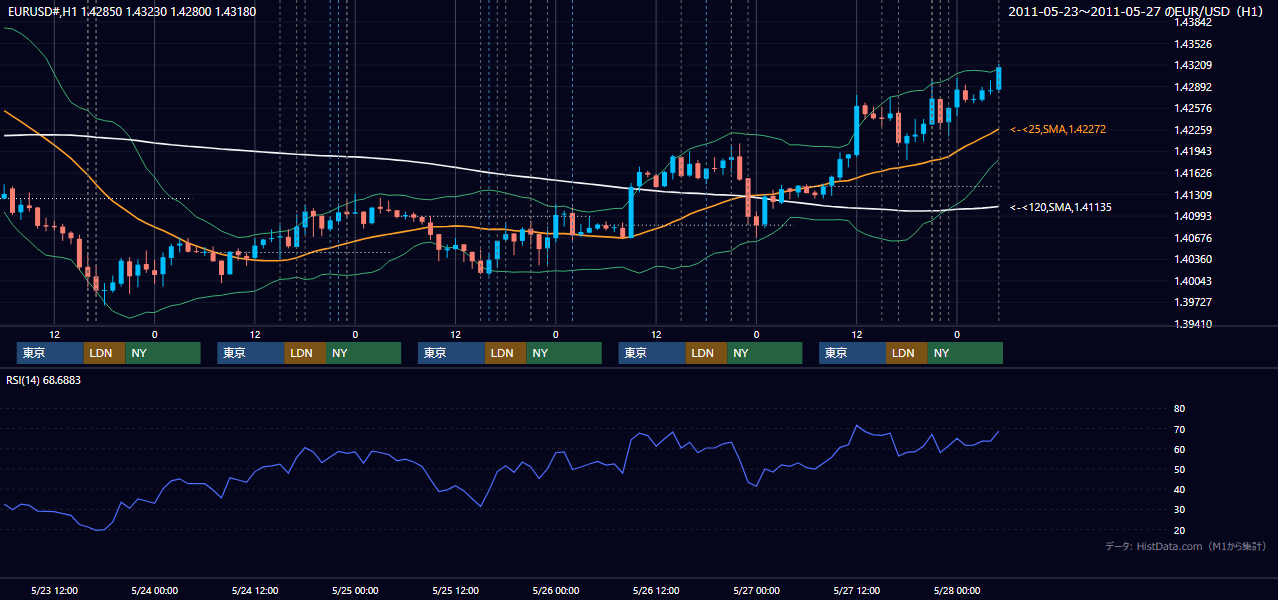Click price axis label 1.40993
This screenshot has width=1278, height=600.
1192,216
